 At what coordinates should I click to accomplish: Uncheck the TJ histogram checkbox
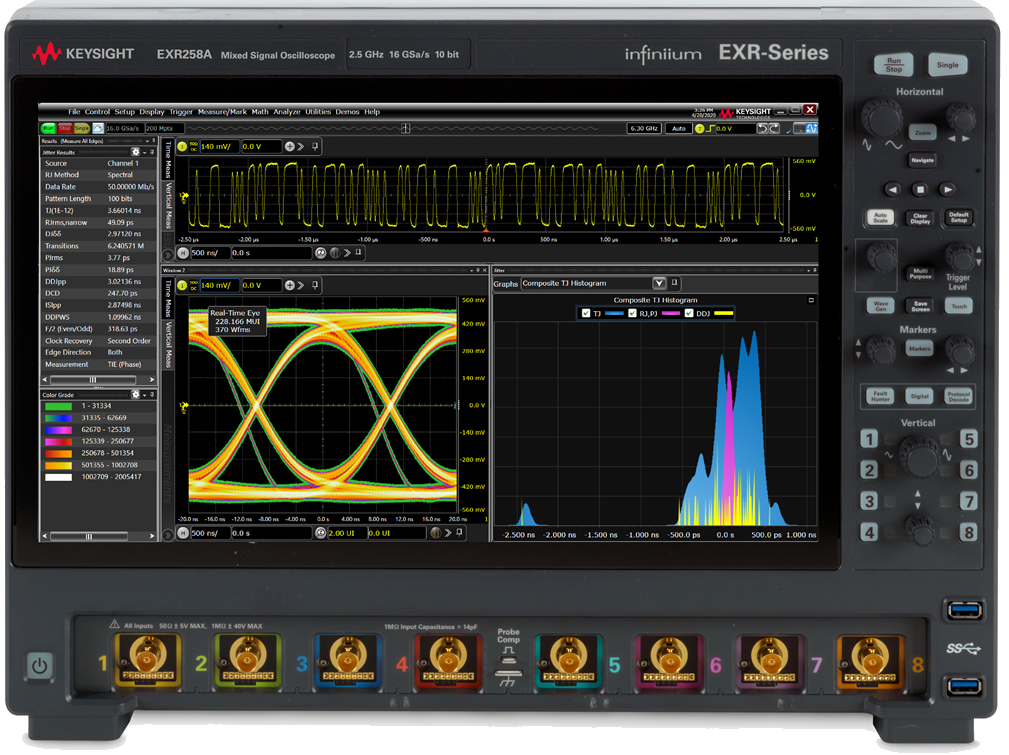pyautogui.click(x=586, y=313)
